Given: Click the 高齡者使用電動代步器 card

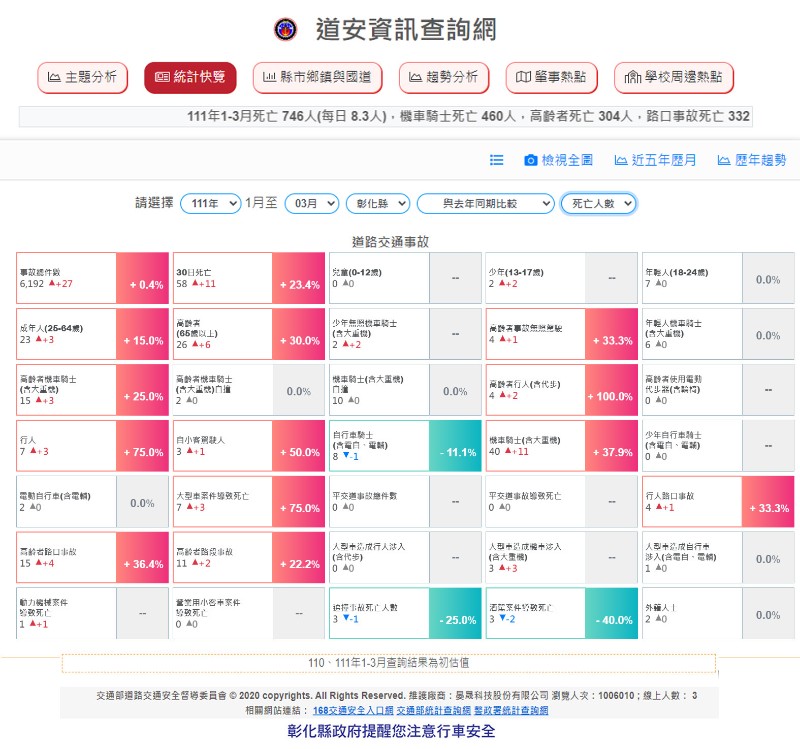Looking at the screenshot, I should 718,390.
